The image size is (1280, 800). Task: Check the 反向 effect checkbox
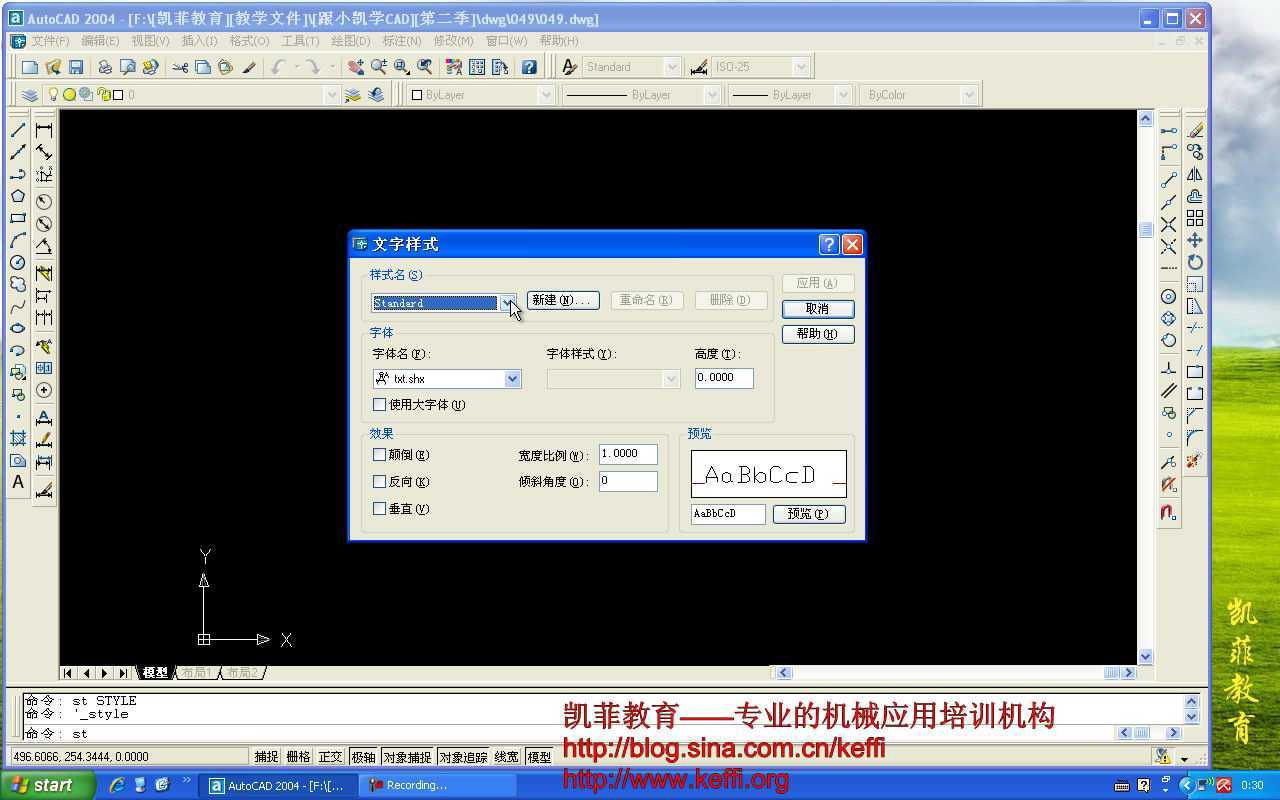point(380,482)
